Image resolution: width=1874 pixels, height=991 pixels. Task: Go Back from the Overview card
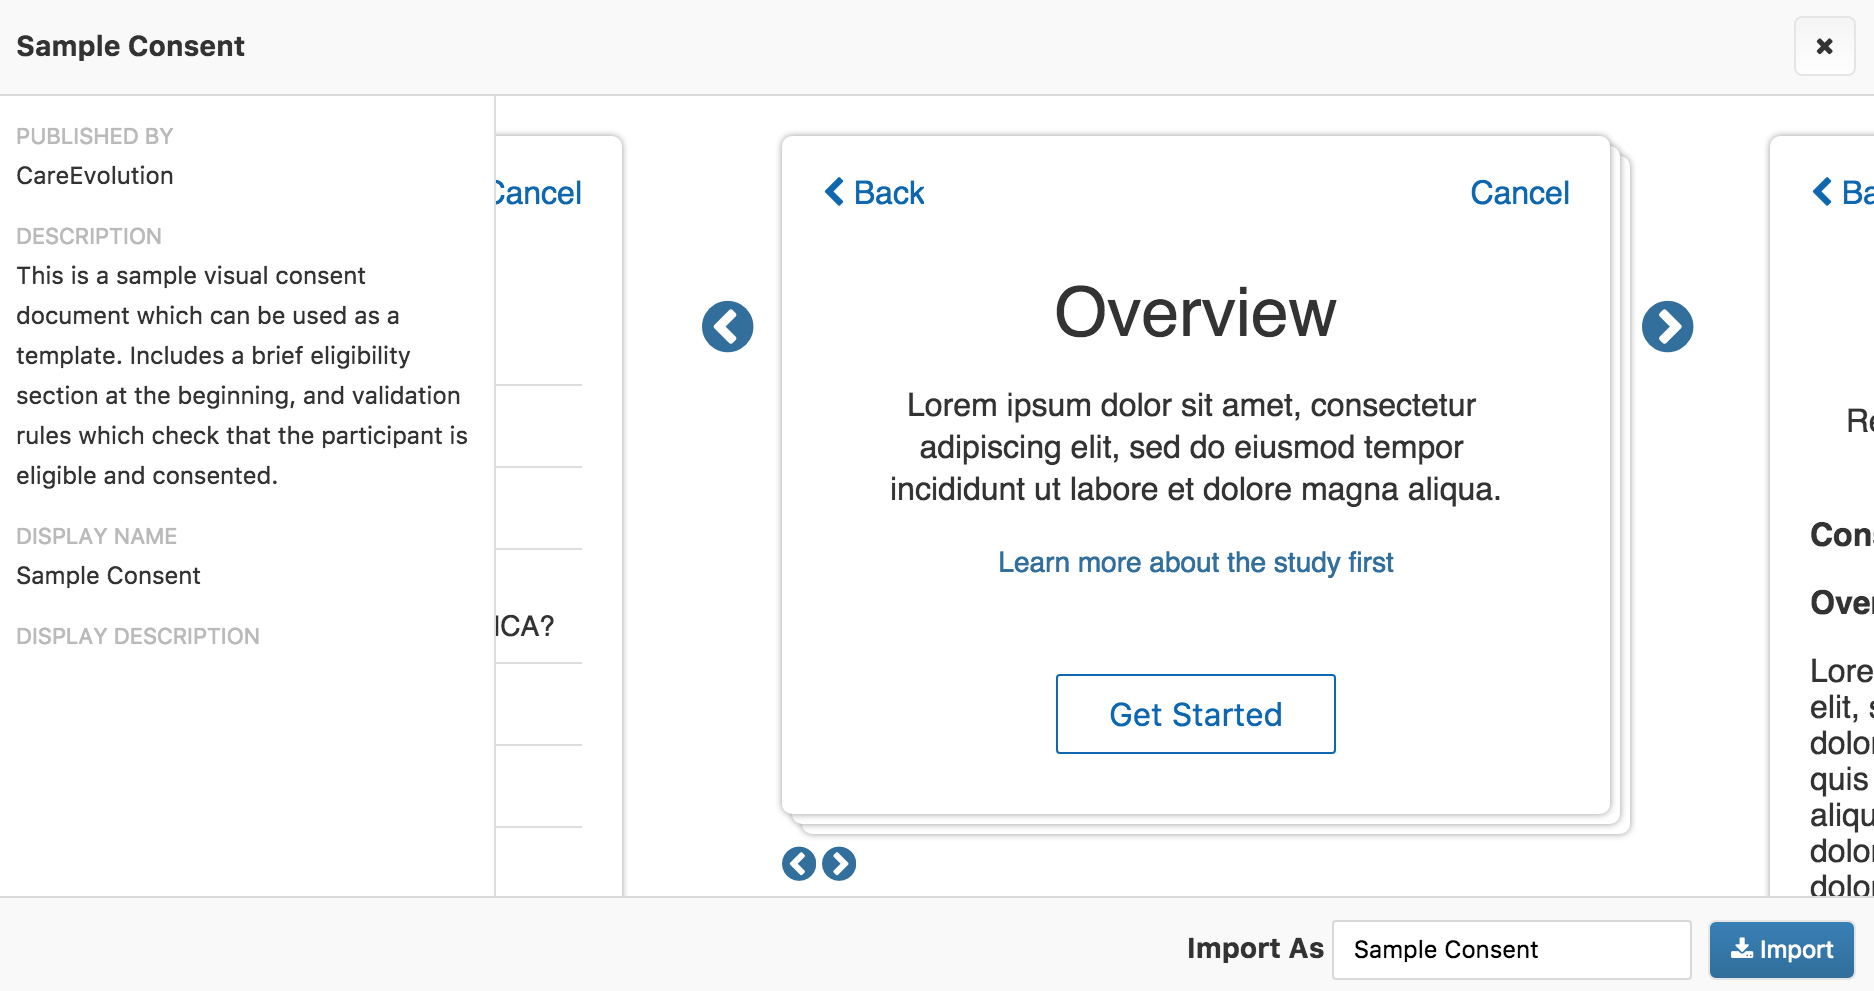(x=875, y=192)
